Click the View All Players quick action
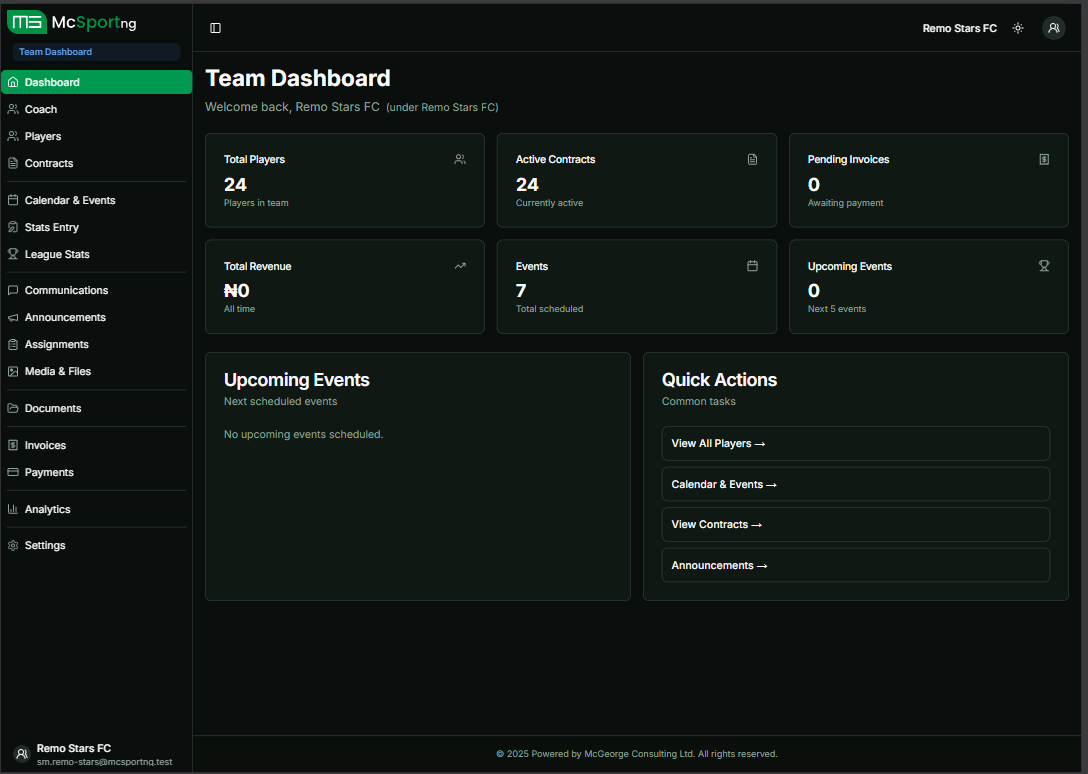 (855, 443)
